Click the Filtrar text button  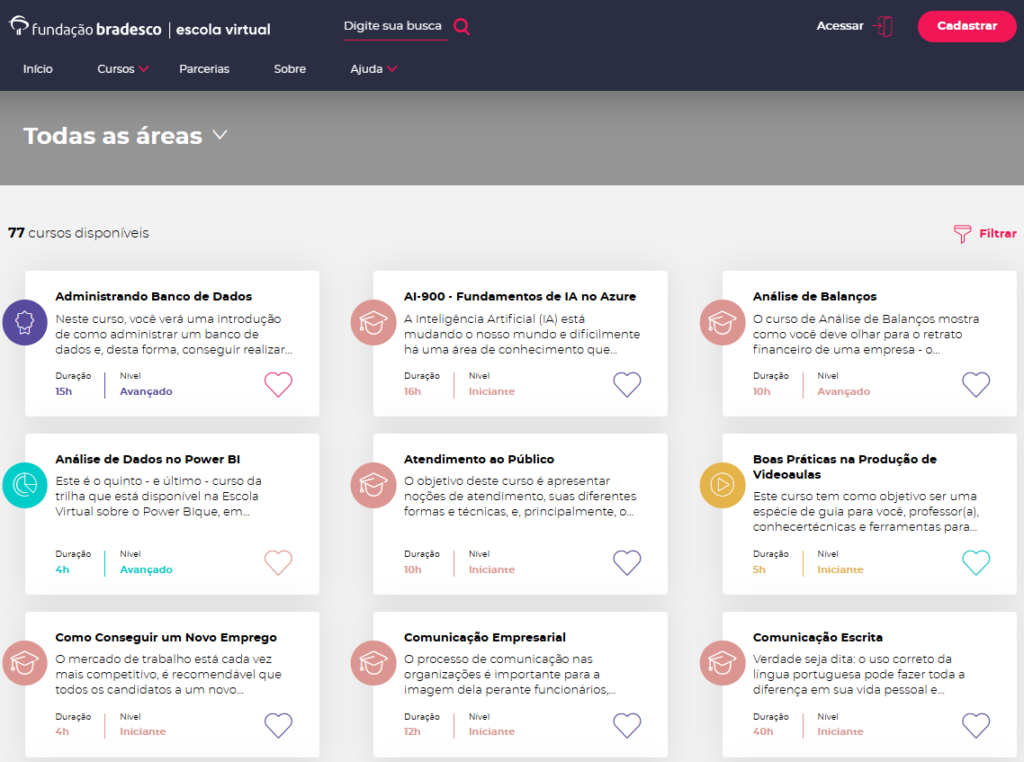click(x=998, y=233)
